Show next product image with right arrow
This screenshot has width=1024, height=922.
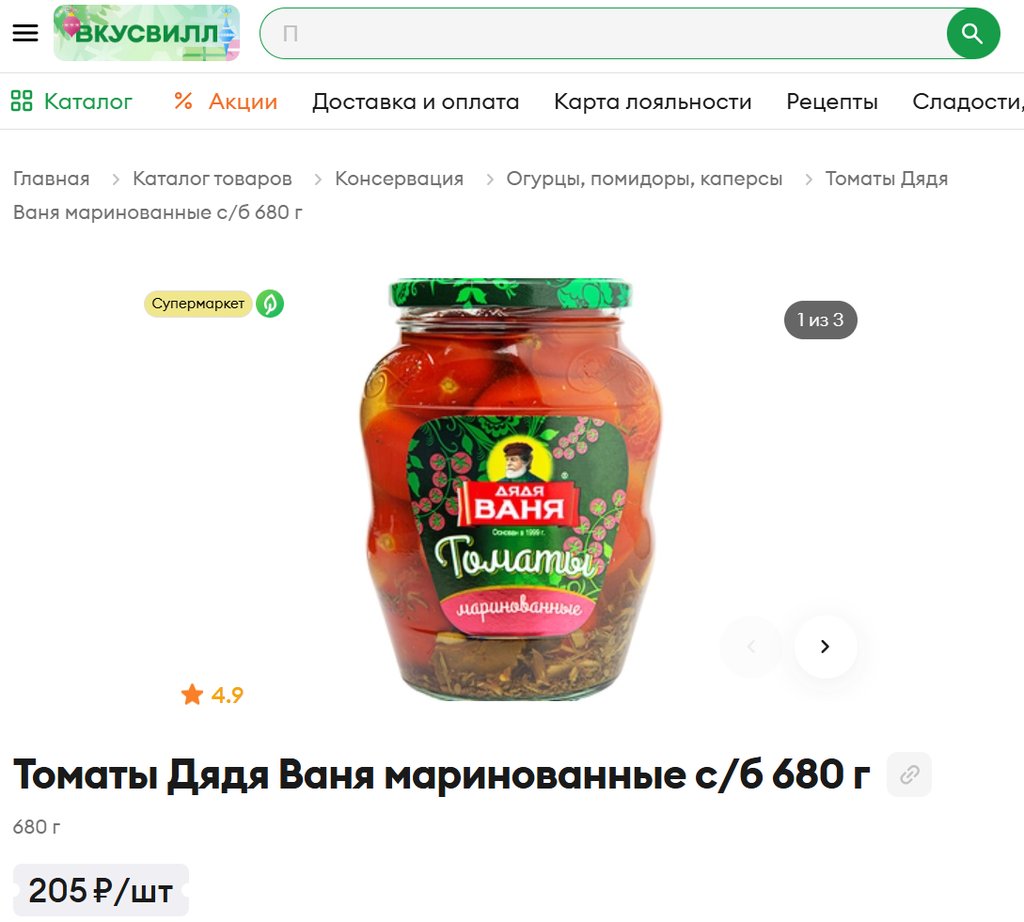coord(825,646)
